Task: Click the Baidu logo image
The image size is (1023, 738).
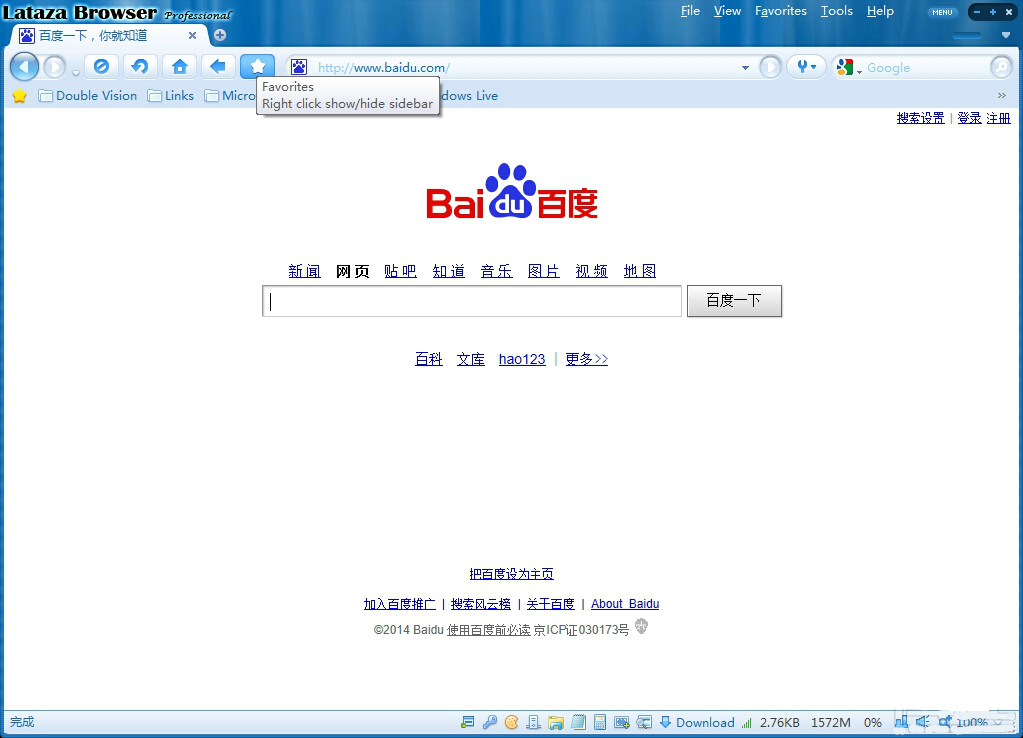Action: [512, 191]
